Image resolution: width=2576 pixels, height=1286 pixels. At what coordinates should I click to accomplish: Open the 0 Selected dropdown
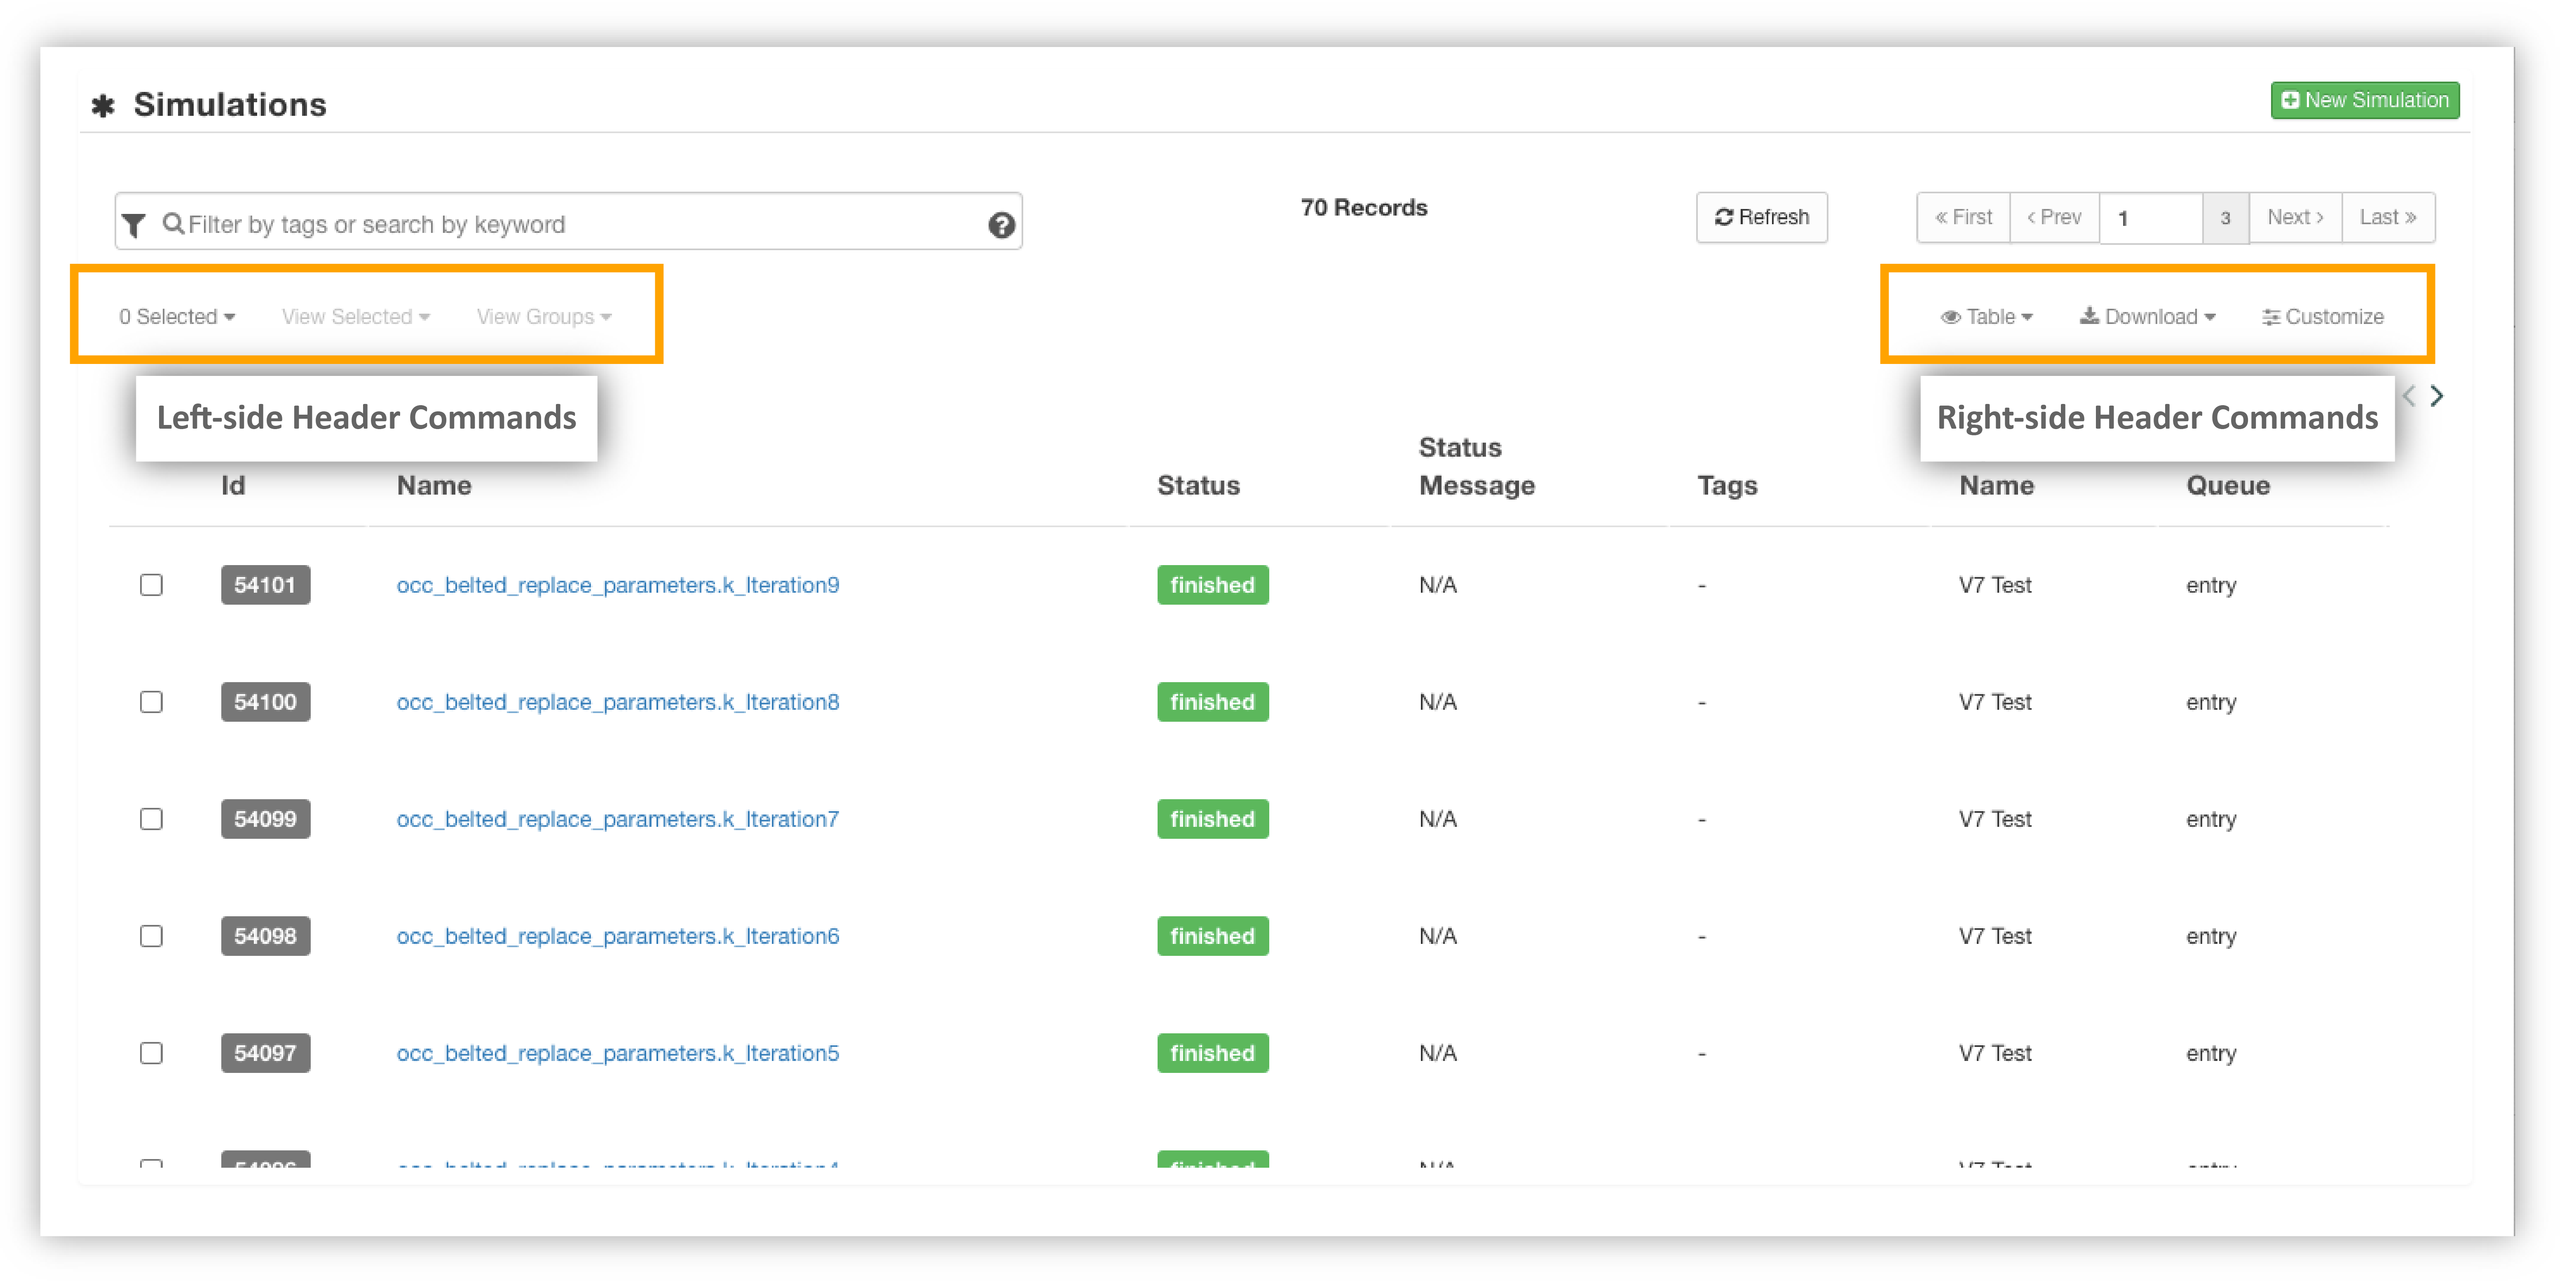click(x=177, y=317)
